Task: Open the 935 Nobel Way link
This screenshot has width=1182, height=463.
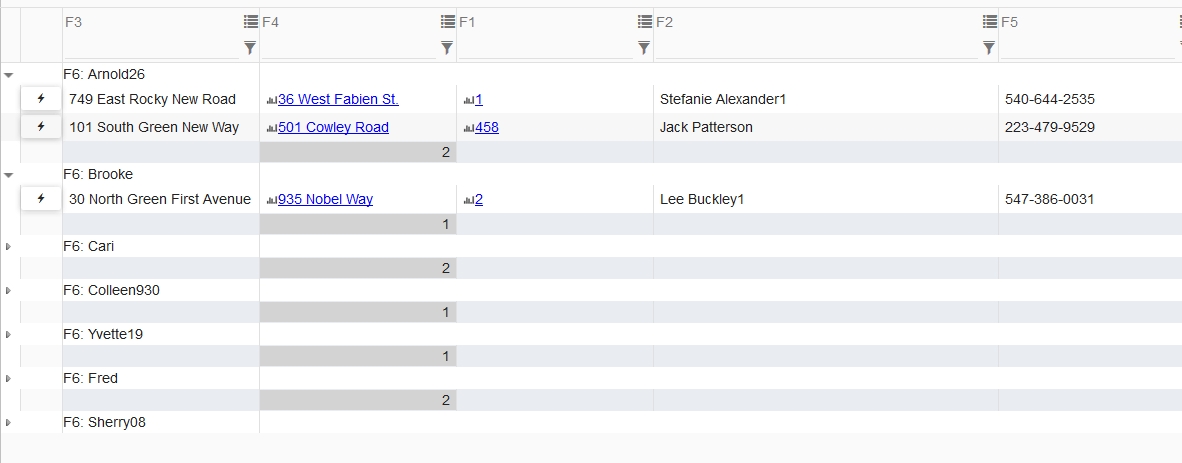Action: coord(325,200)
